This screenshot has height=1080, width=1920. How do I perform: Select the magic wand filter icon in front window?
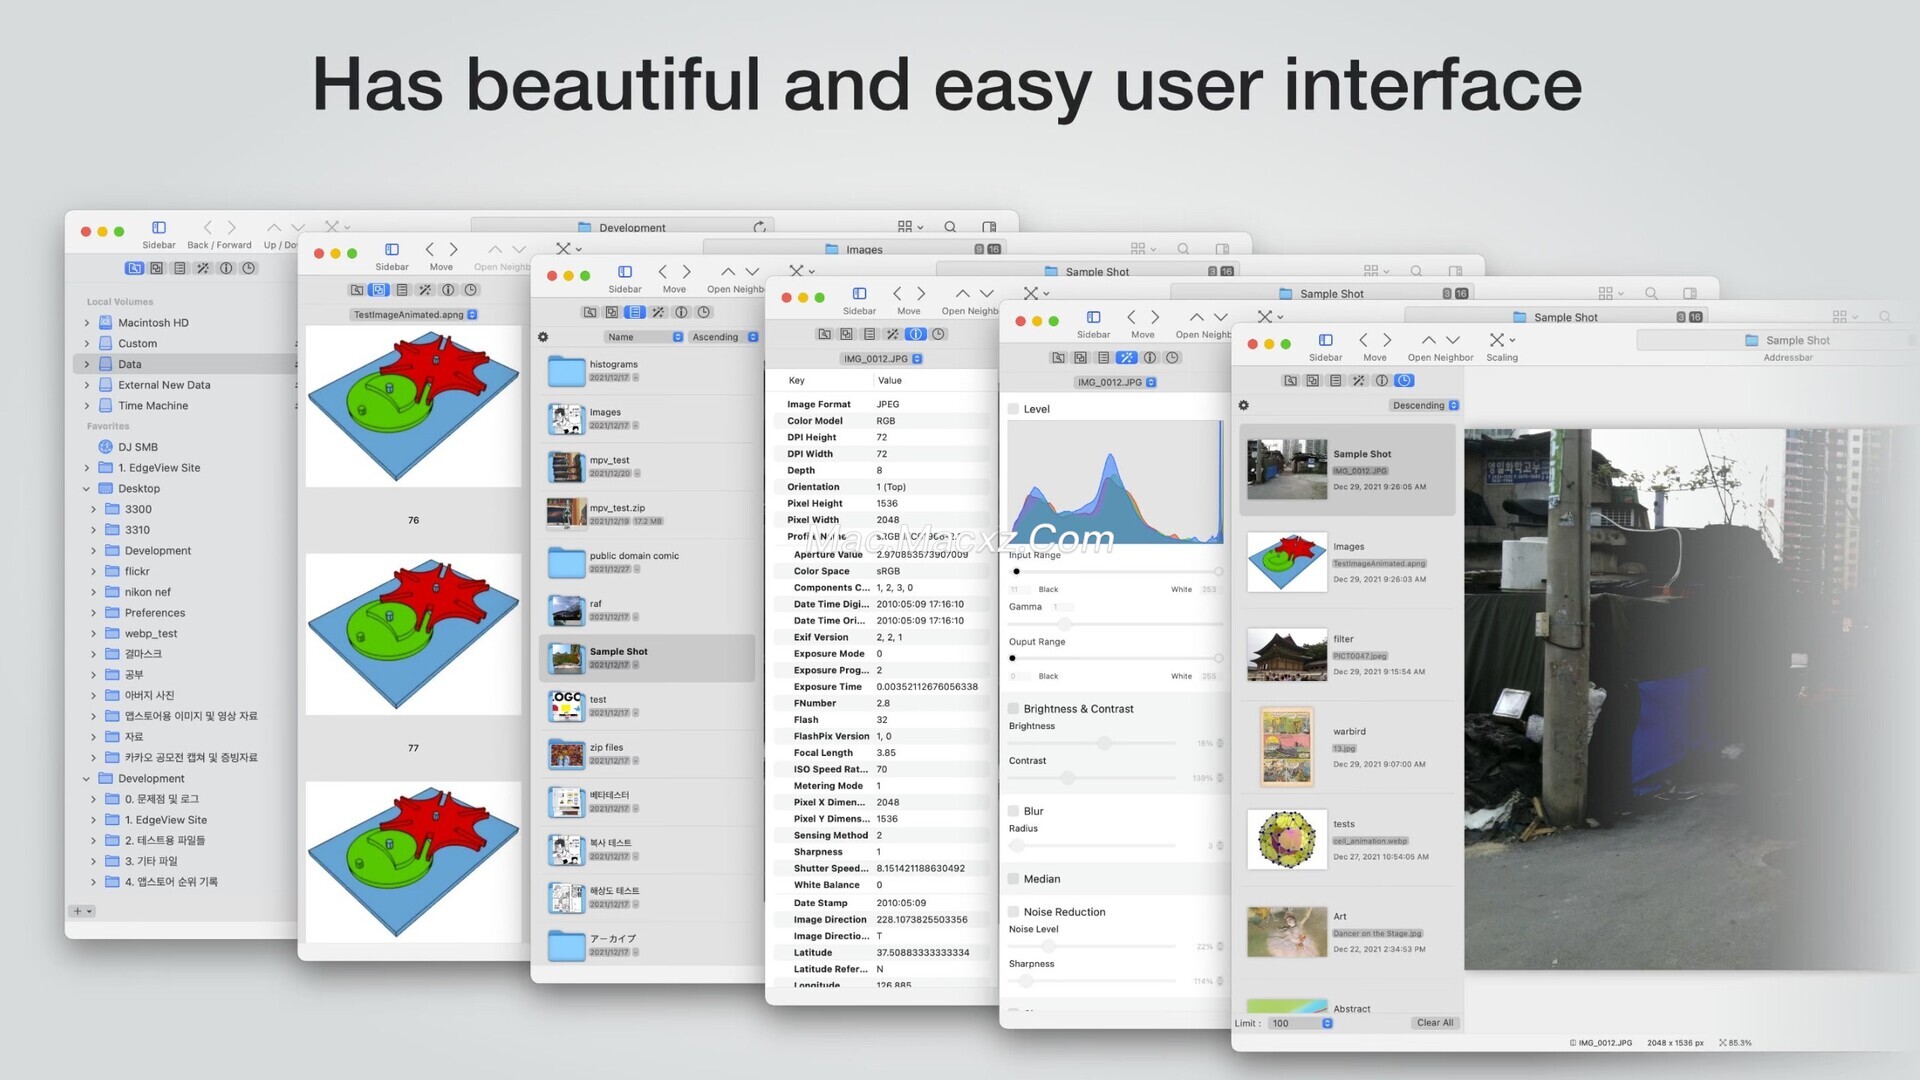[1358, 380]
